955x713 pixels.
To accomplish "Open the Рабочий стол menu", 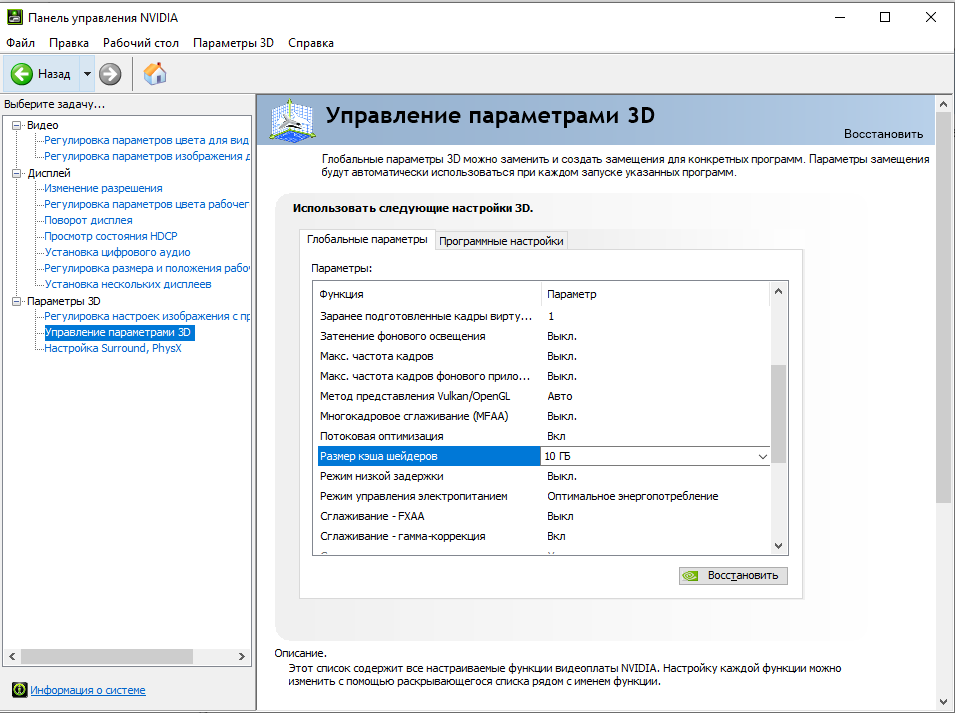I will pos(141,43).
